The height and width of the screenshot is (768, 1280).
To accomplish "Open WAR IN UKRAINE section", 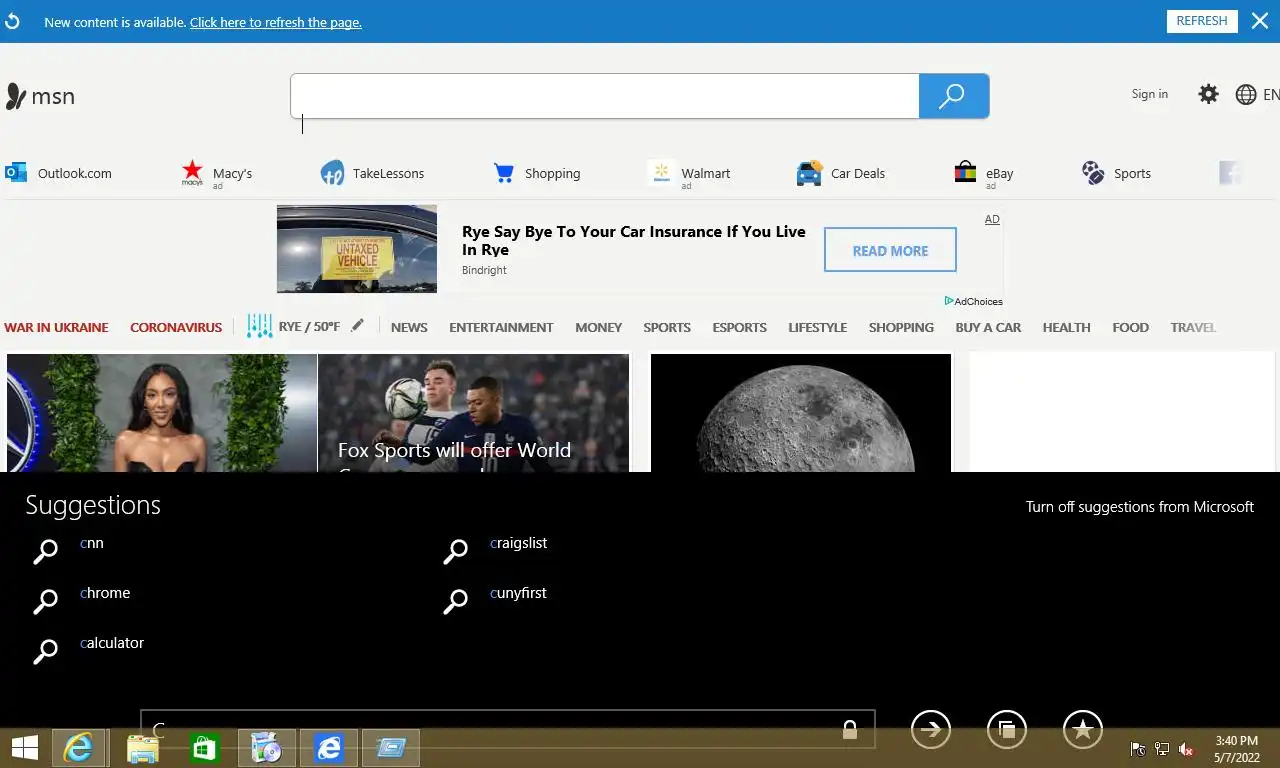I will click(56, 327).
